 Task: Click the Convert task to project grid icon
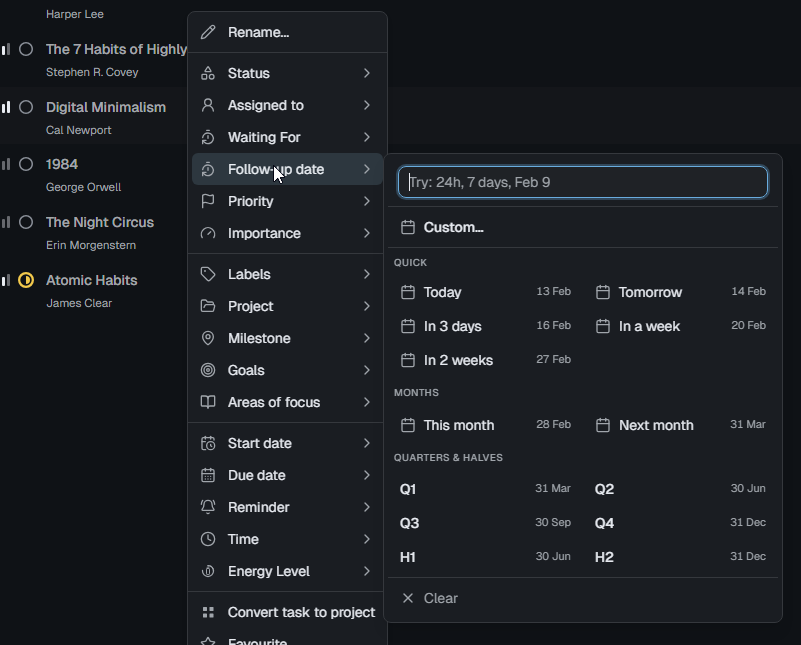tap(209, 612)
